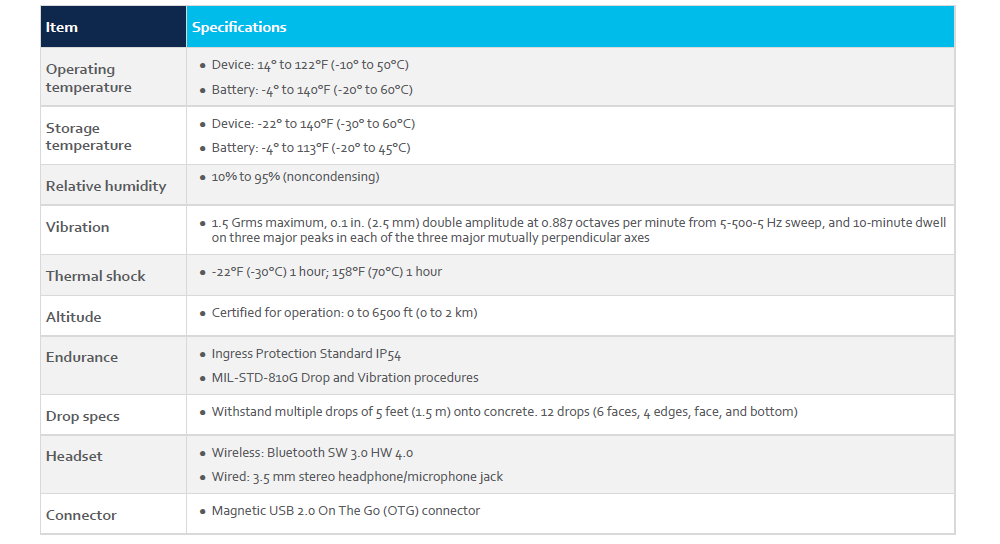Click the 'Ingress Protection Standard IP54' entry
Screen dimensions: 1000x544
coord(306,354)
